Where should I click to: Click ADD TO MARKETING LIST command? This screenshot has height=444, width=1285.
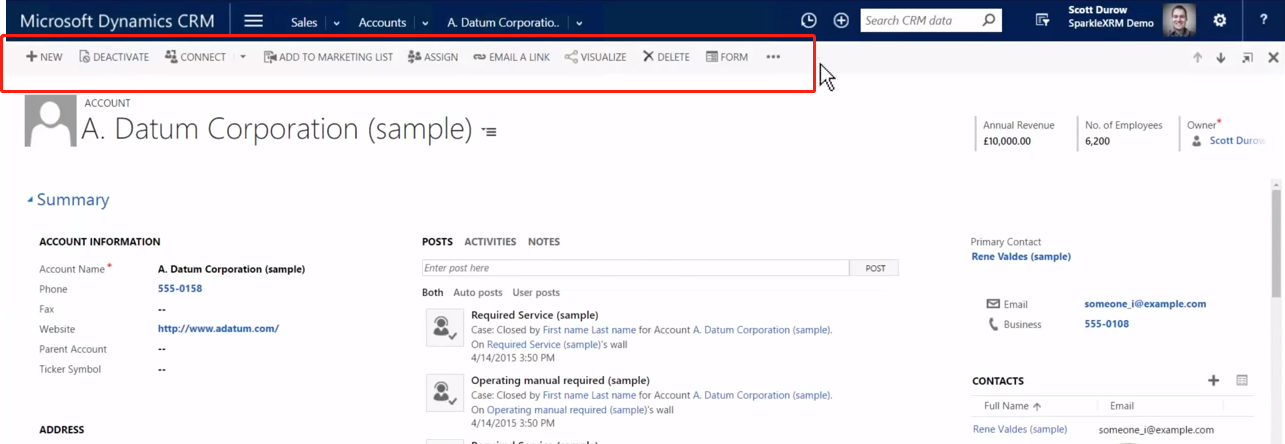[x=328, y=57]
